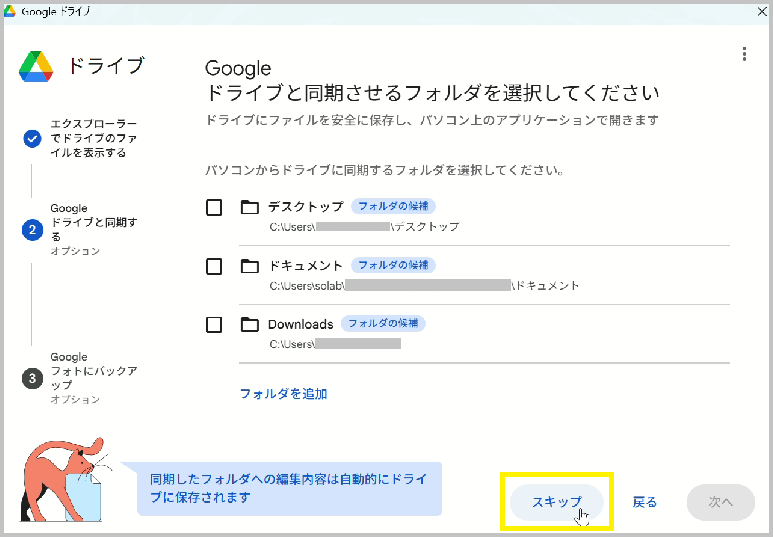Click the folder icon beside Downloads
This screenshot has height=537, width=773.
tap(249, 324)
